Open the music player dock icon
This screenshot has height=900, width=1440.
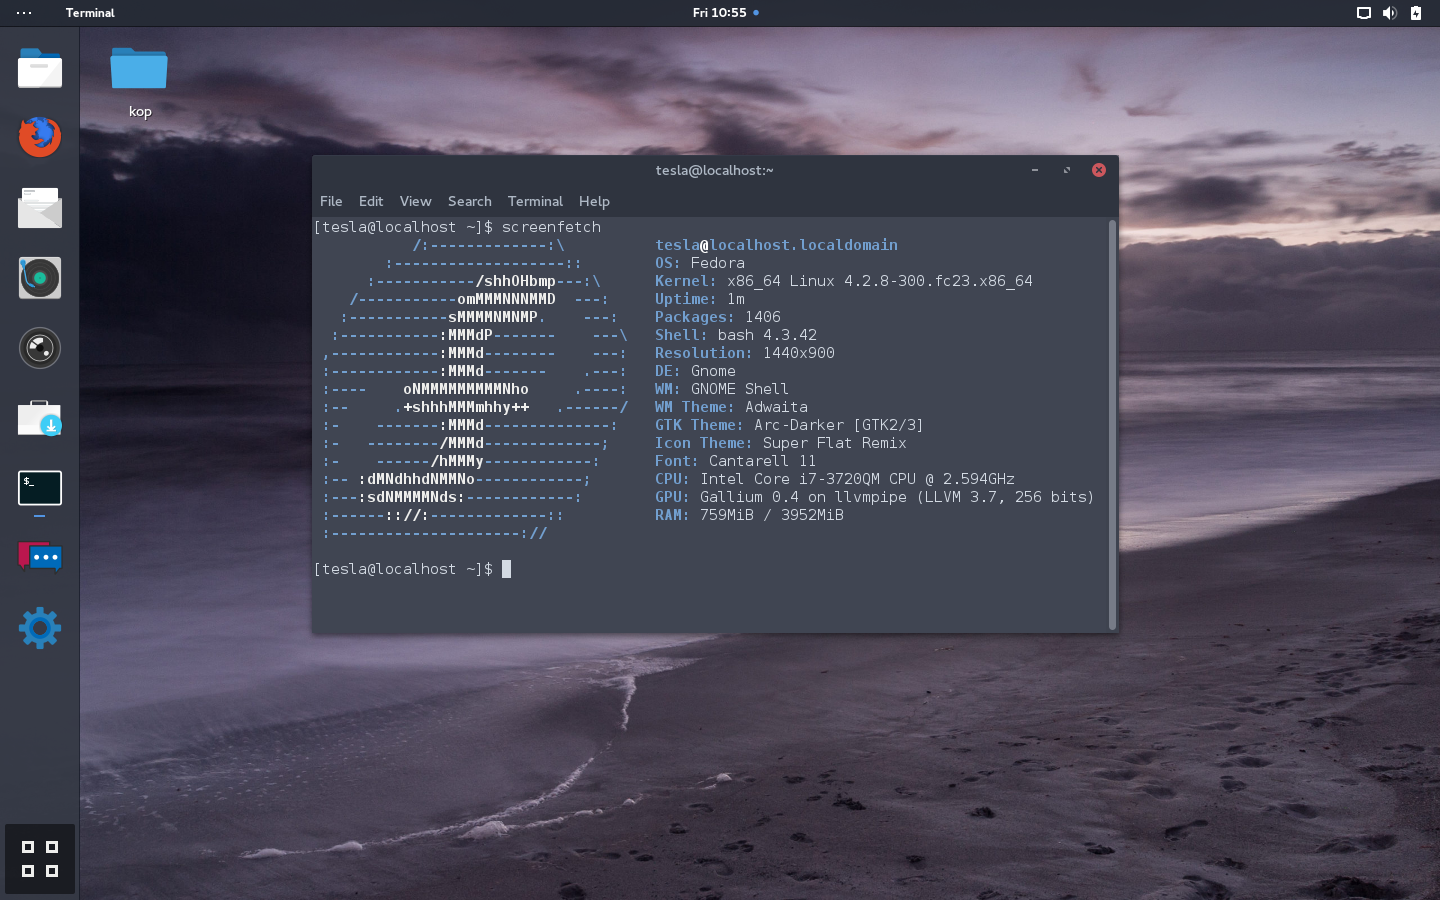click(40, 278)
